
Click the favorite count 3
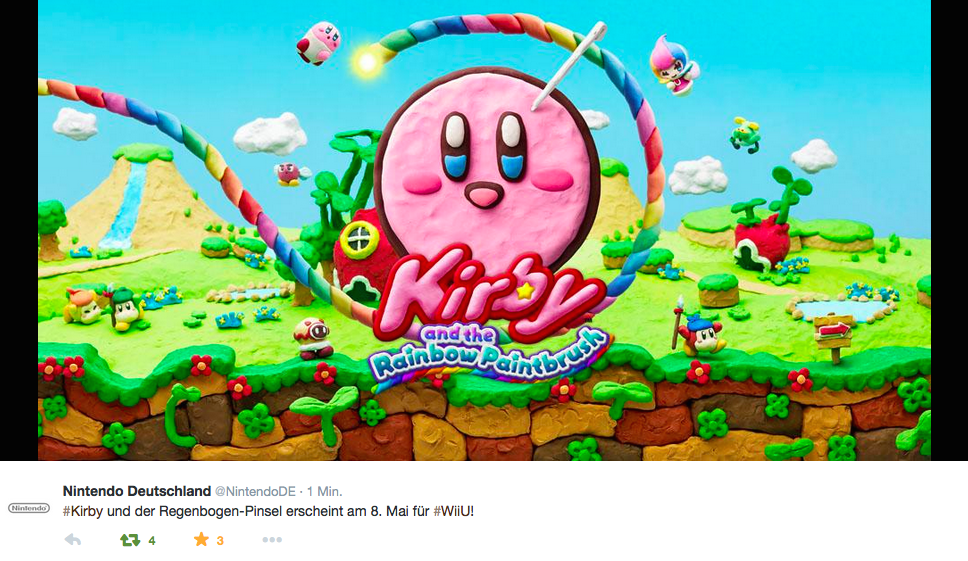click(x=220, y=541)
